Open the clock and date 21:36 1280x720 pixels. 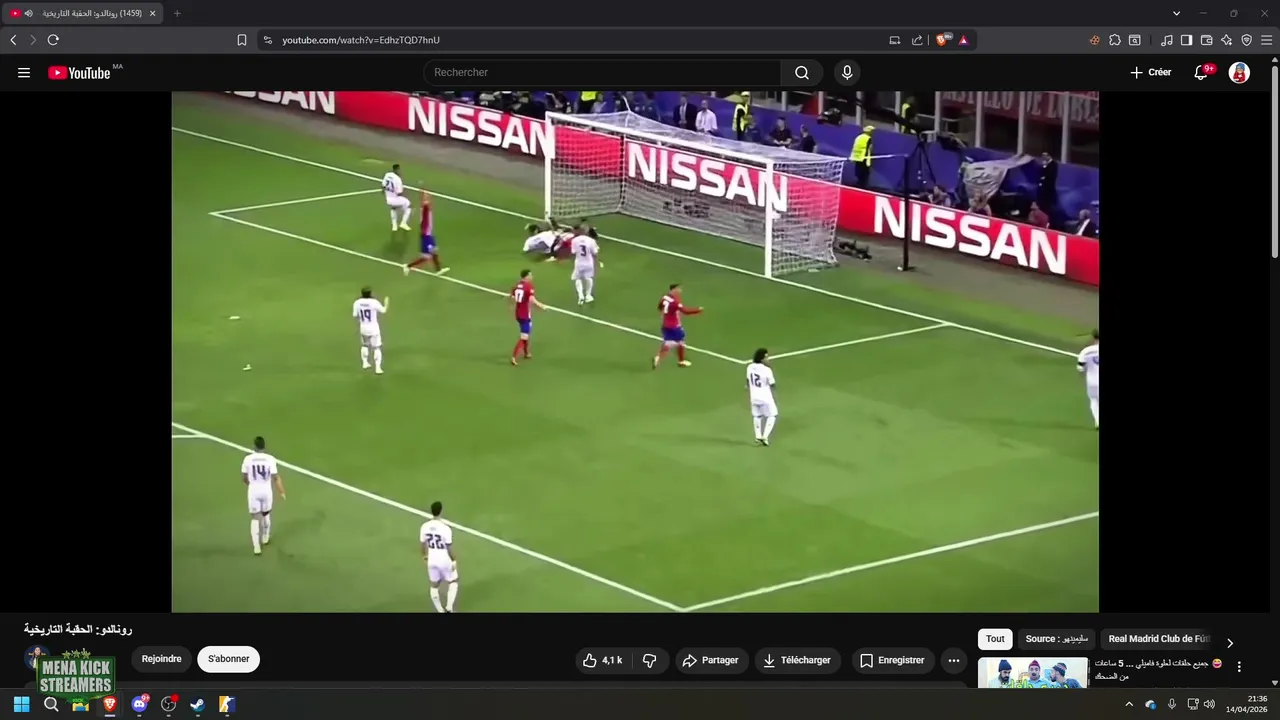[1247, 704]
